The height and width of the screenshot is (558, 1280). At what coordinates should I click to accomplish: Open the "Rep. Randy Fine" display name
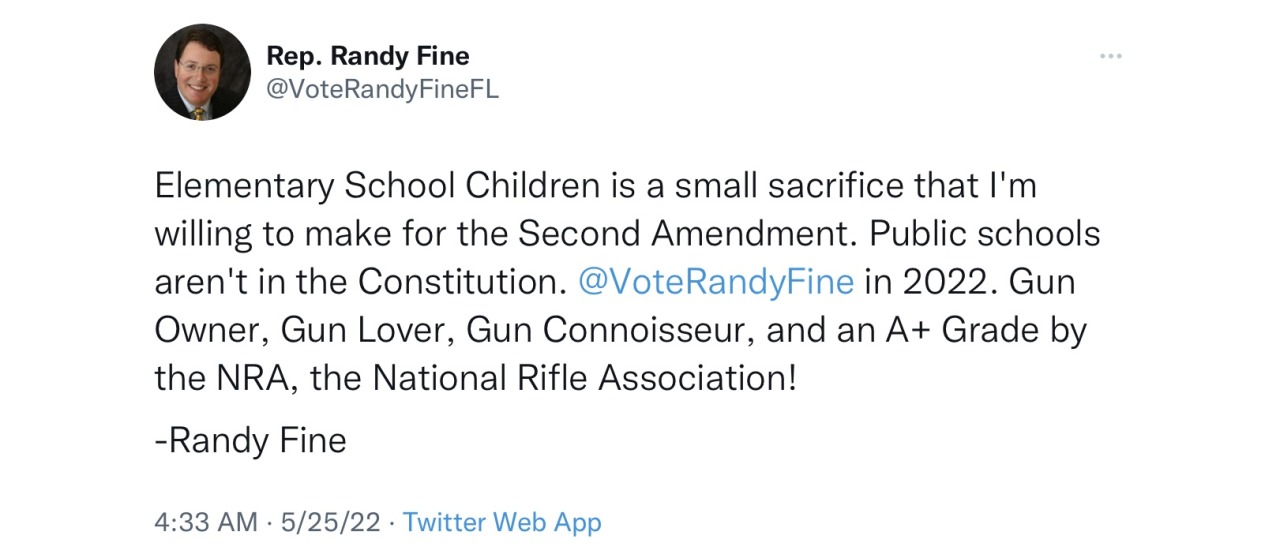coord(367,56)
